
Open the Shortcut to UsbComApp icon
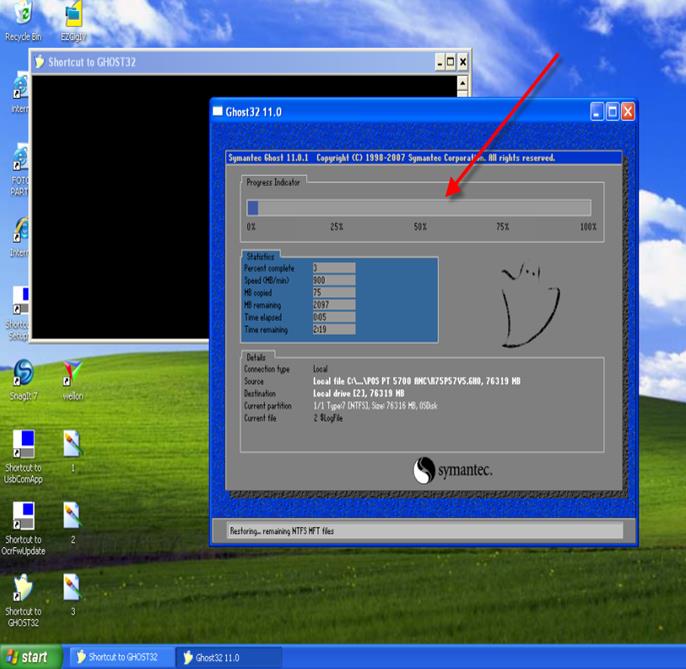coord(23,456)
